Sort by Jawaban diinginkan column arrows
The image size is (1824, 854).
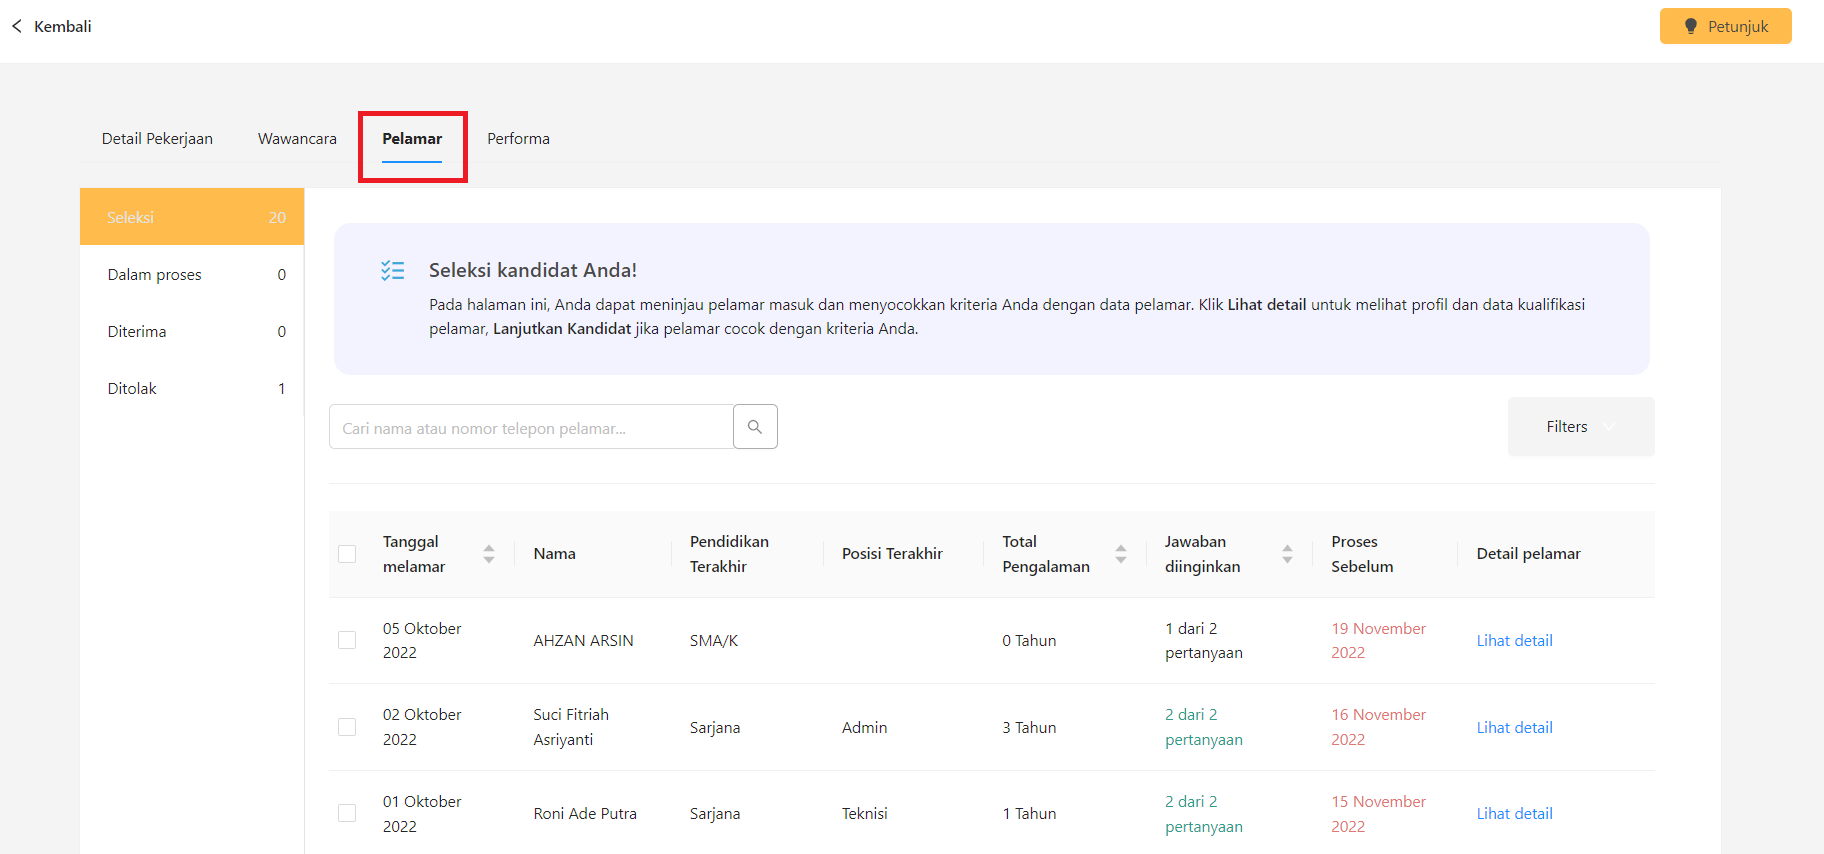(1287, 554)
